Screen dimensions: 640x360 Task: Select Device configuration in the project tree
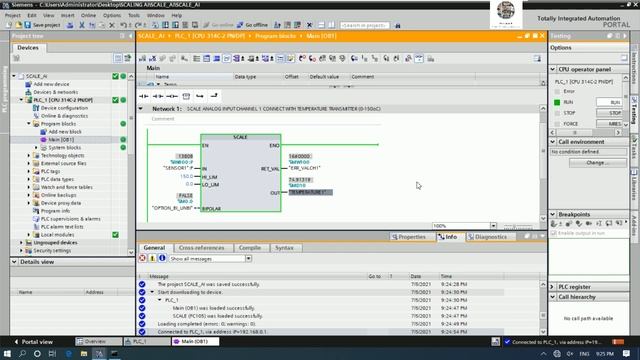64,108
